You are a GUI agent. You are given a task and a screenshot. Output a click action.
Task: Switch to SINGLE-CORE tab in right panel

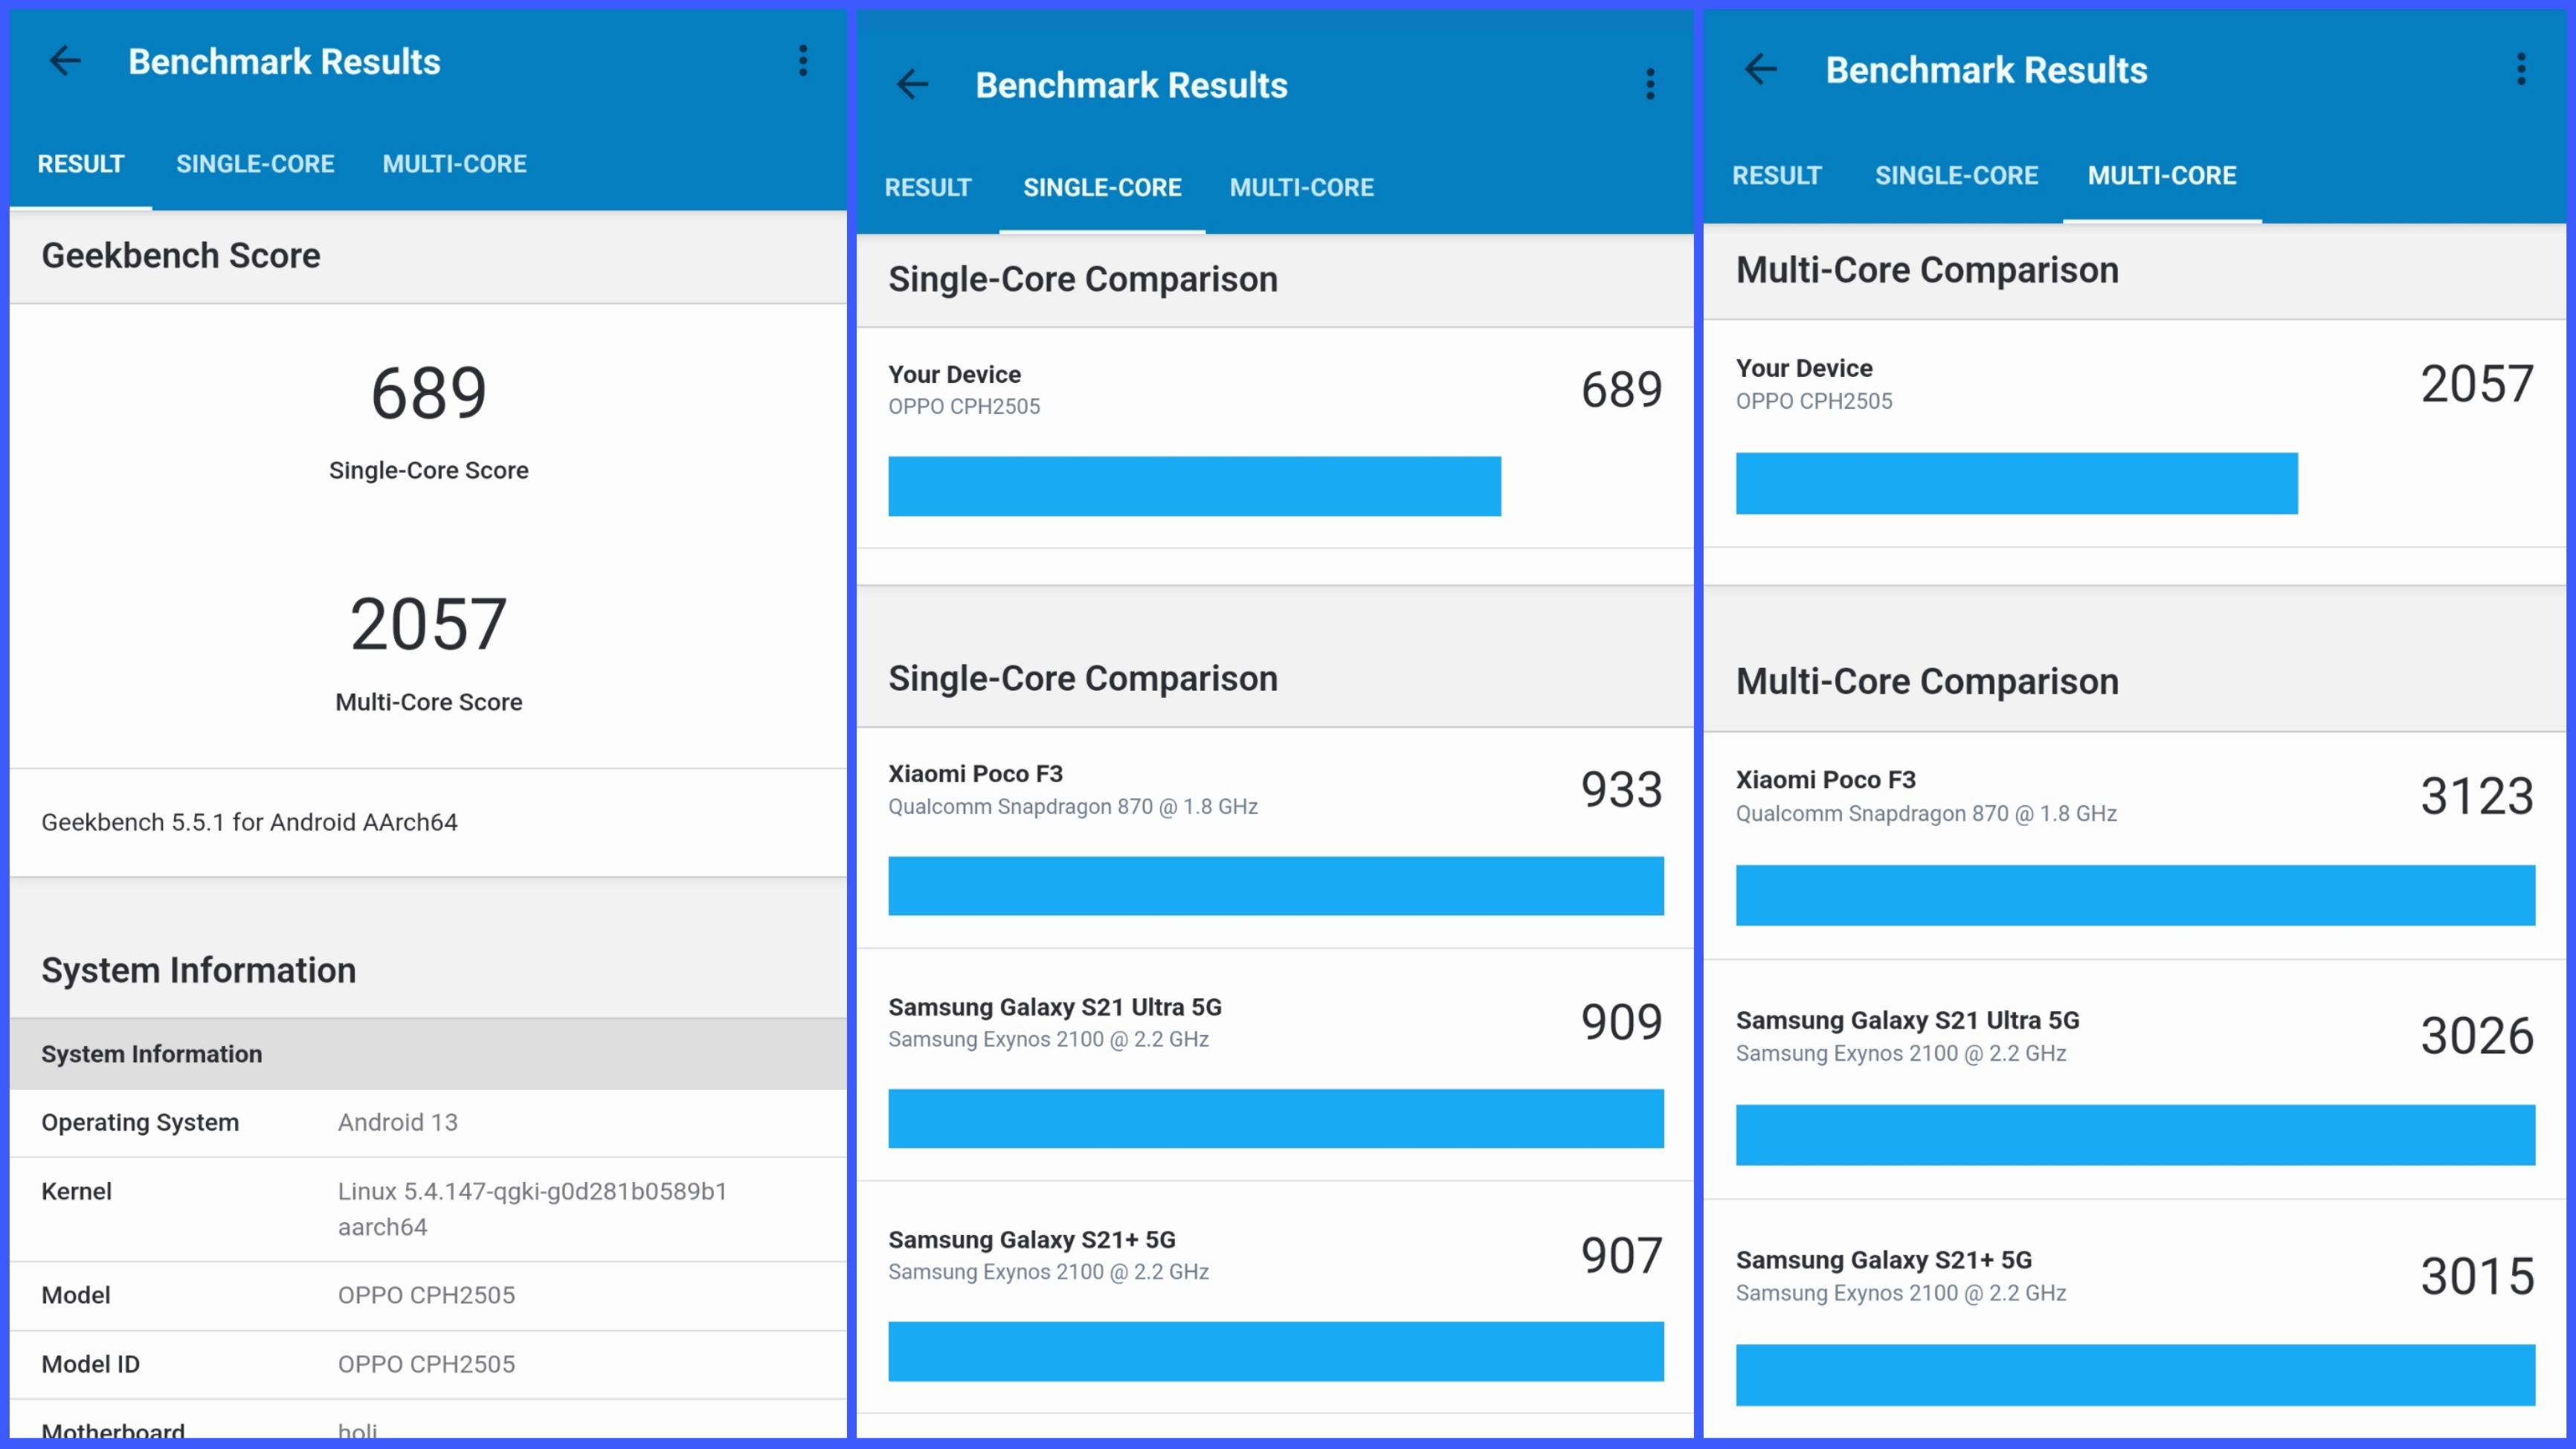tap(1956, 176)
